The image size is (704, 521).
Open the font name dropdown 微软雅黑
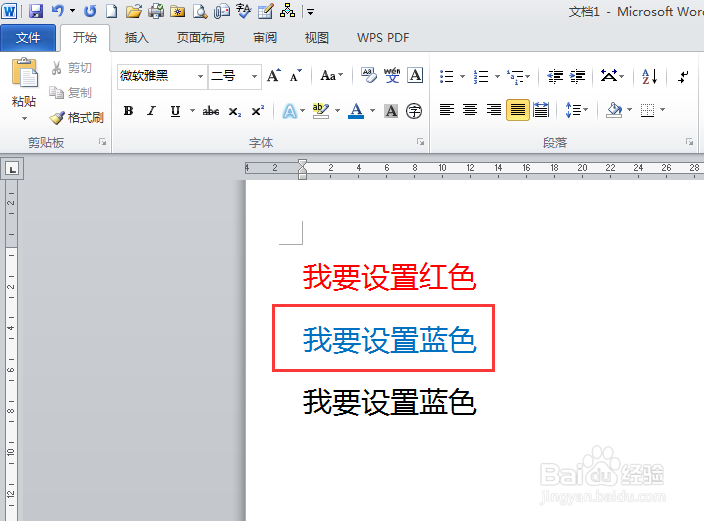click(200, 76)
